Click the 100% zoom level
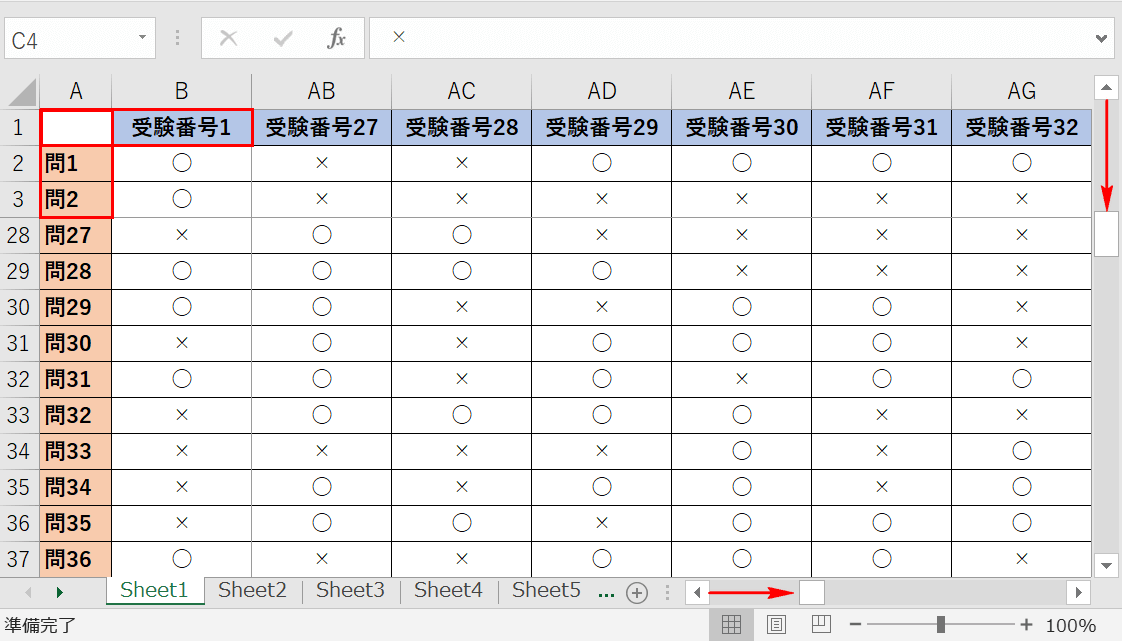The width and height of the screenshot is (1122, 641). coord(1071,626)
